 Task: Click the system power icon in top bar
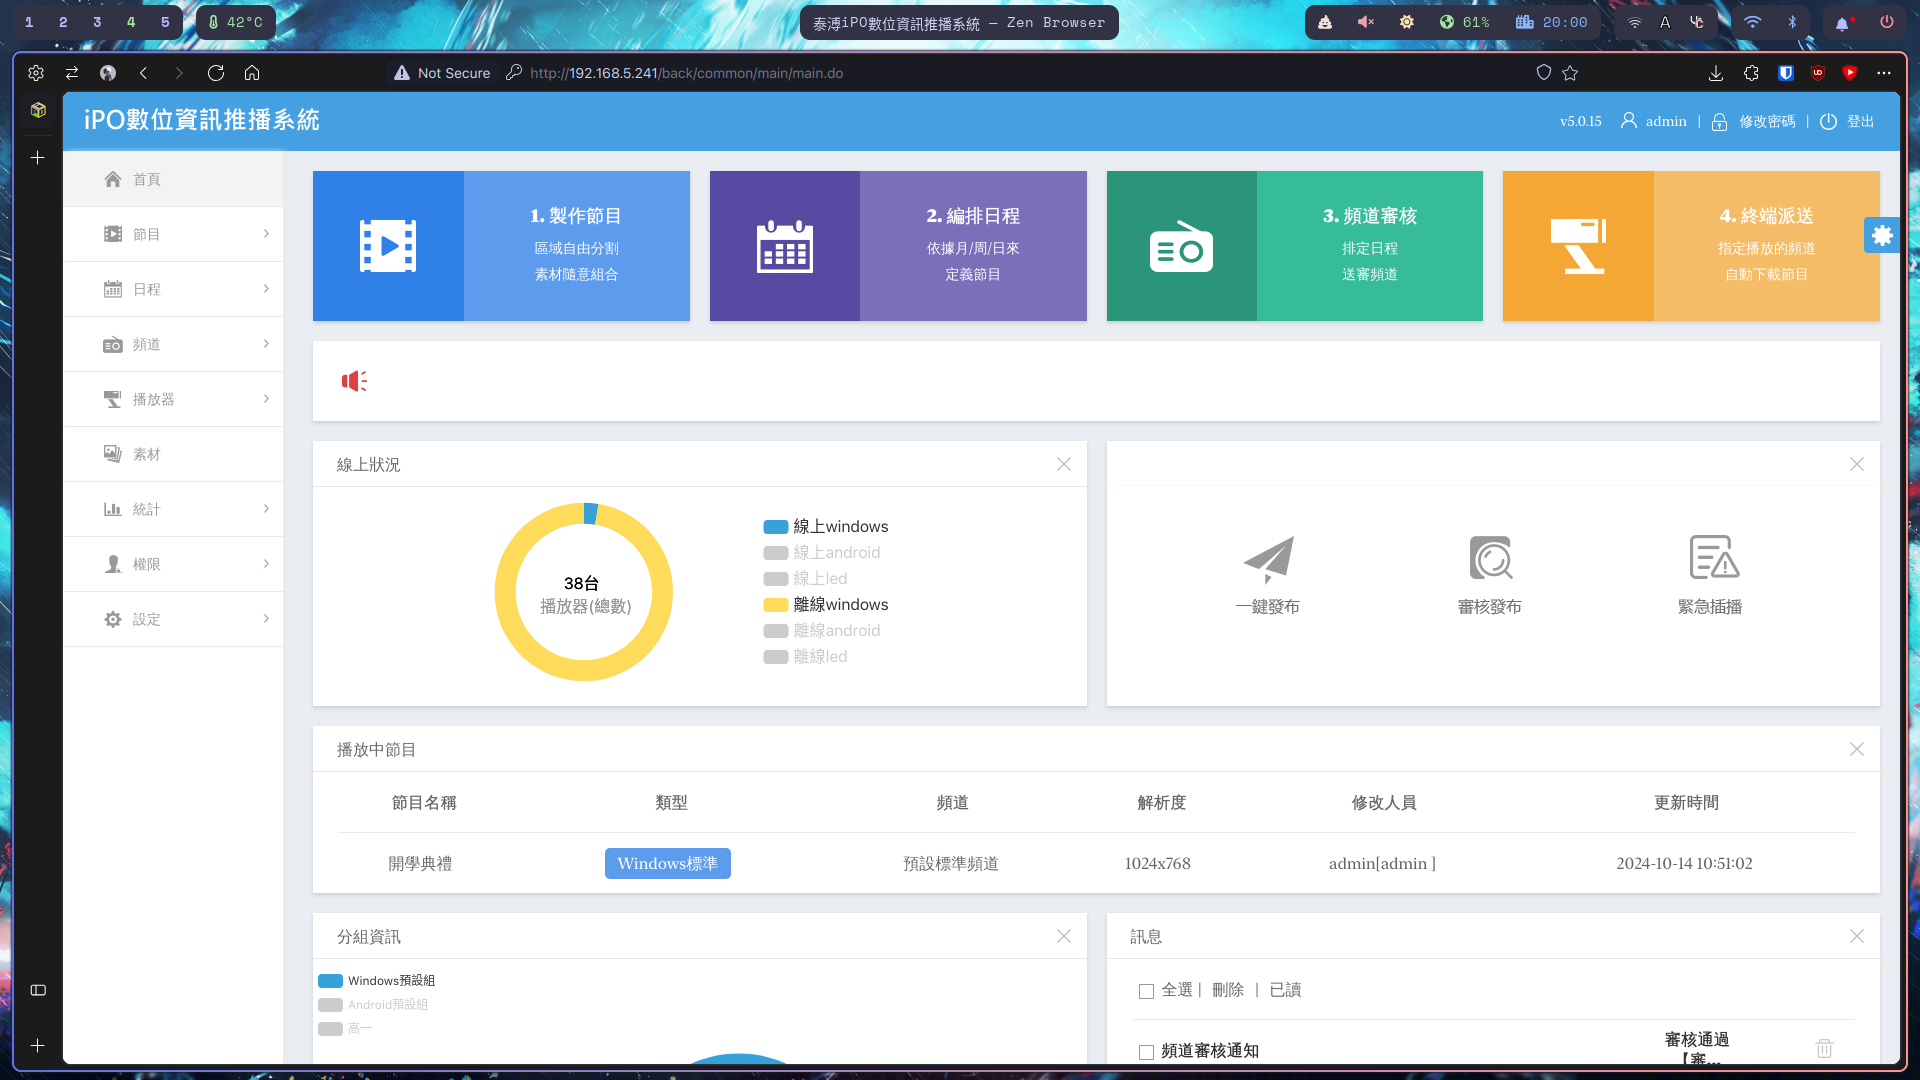[1887, 22]
